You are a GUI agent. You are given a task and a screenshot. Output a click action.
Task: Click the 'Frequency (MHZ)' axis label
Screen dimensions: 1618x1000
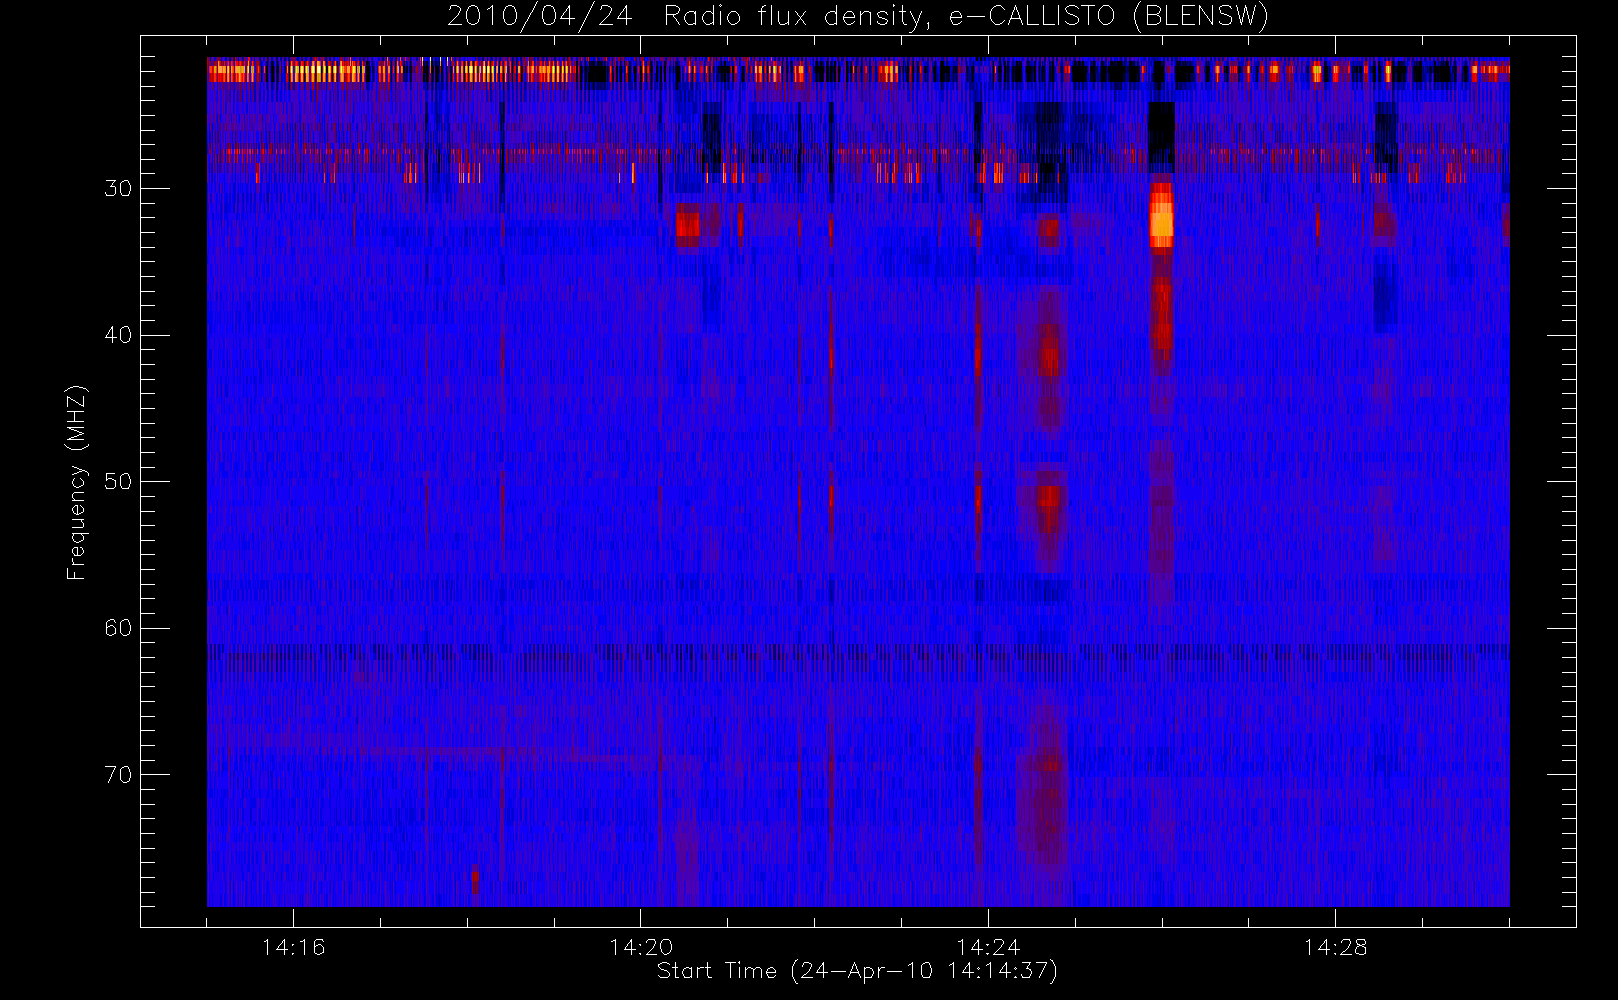click(x=77, y=482)
